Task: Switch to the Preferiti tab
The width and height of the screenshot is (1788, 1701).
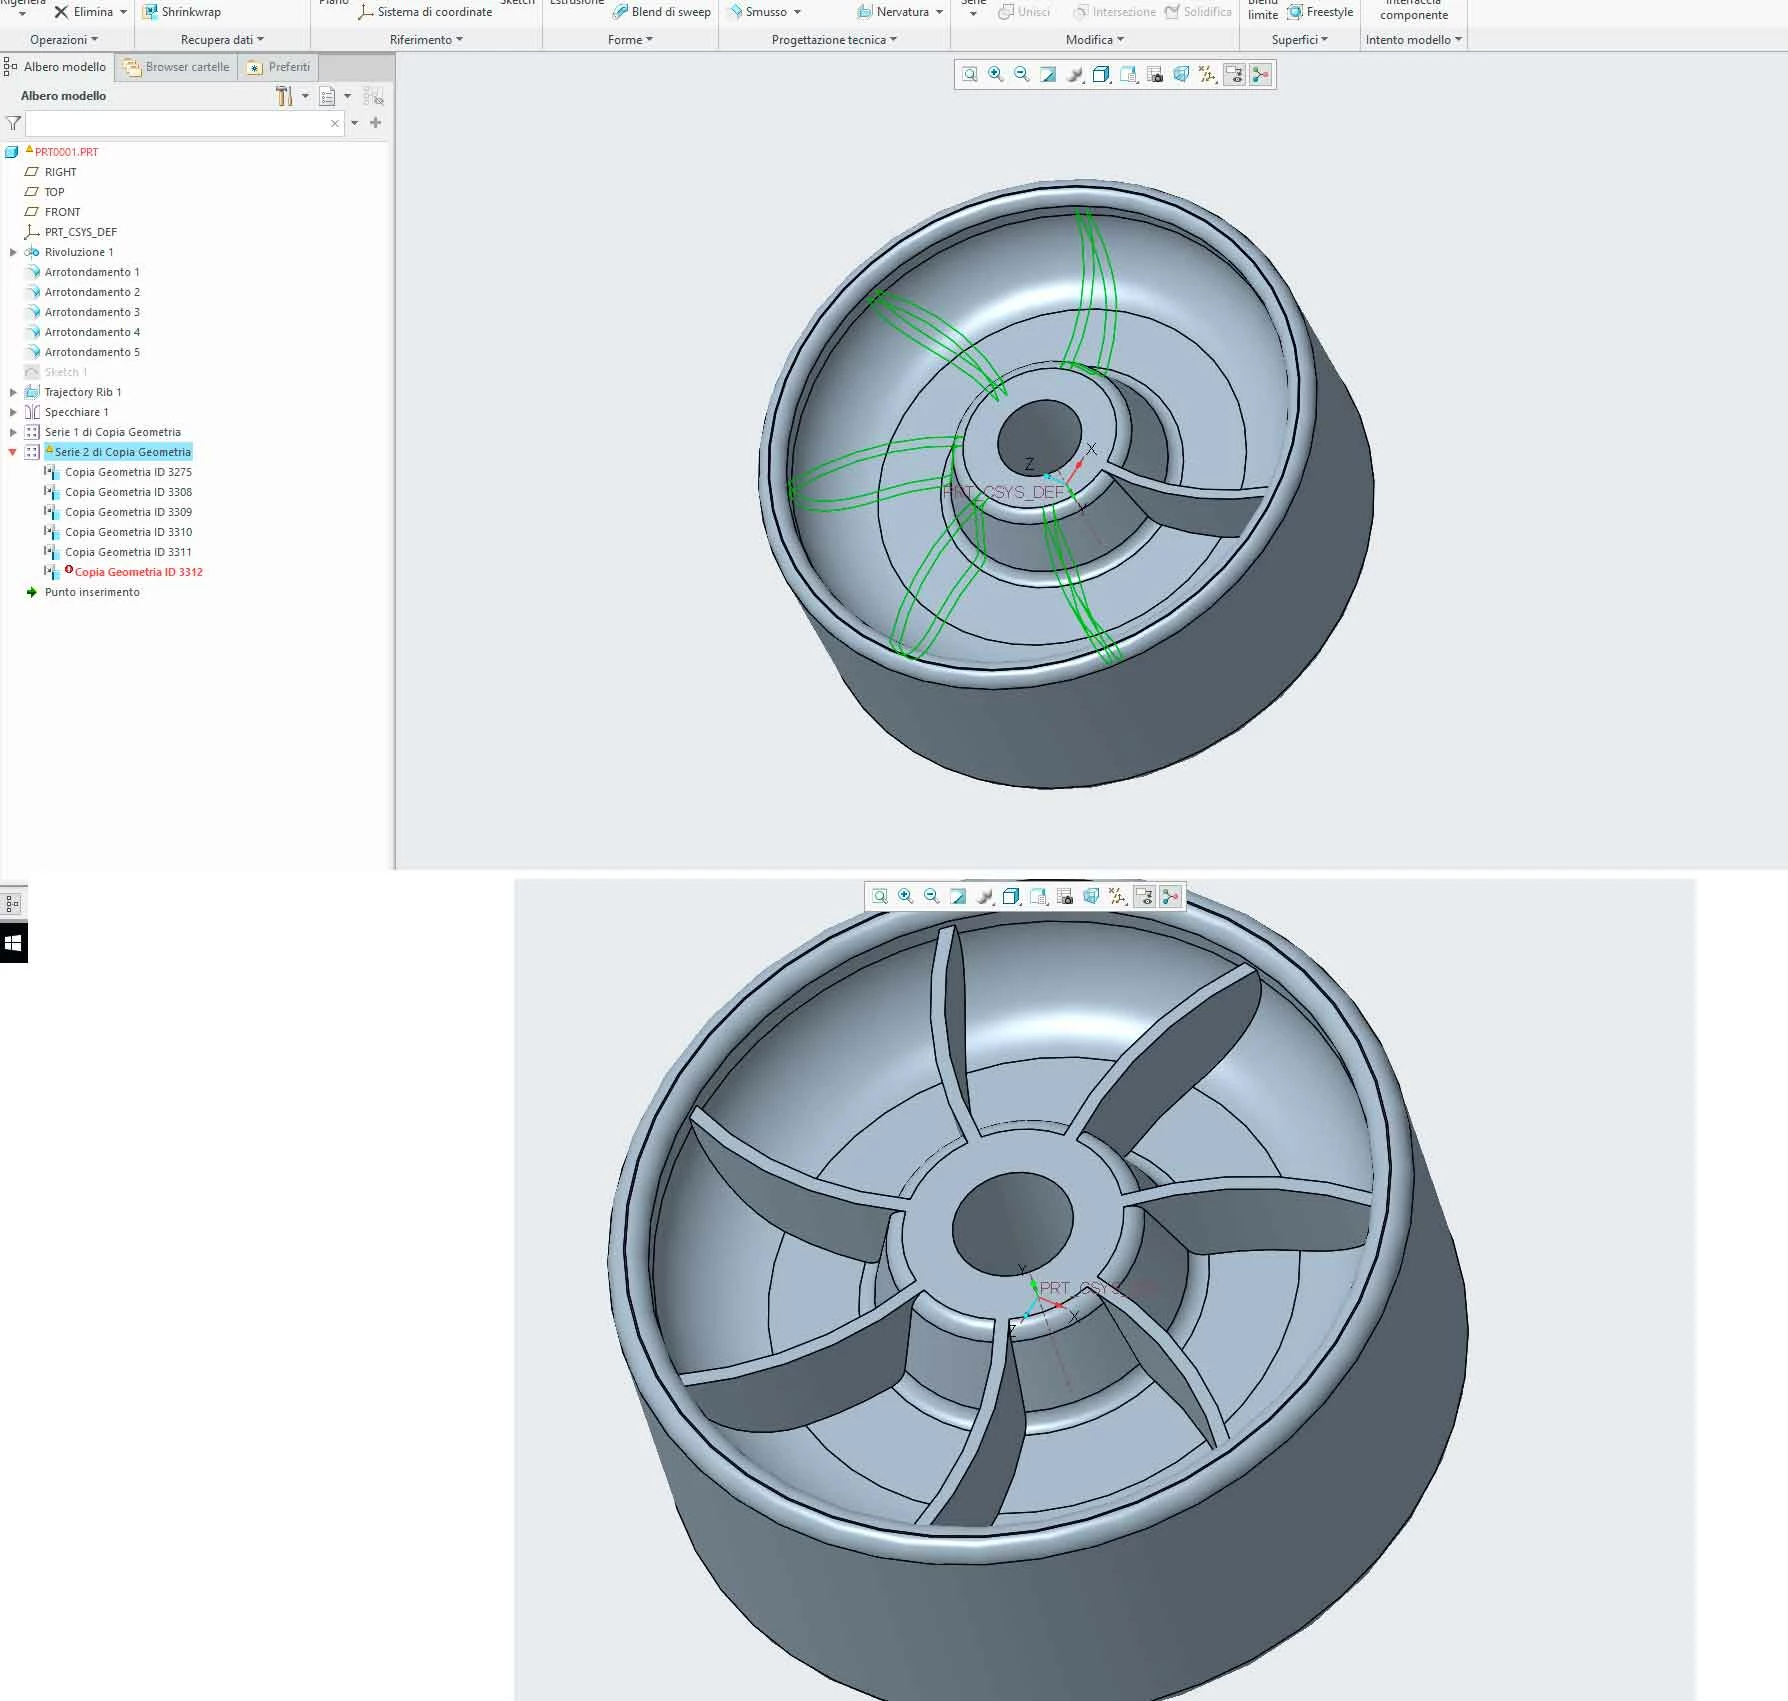Action: point(279,67)
